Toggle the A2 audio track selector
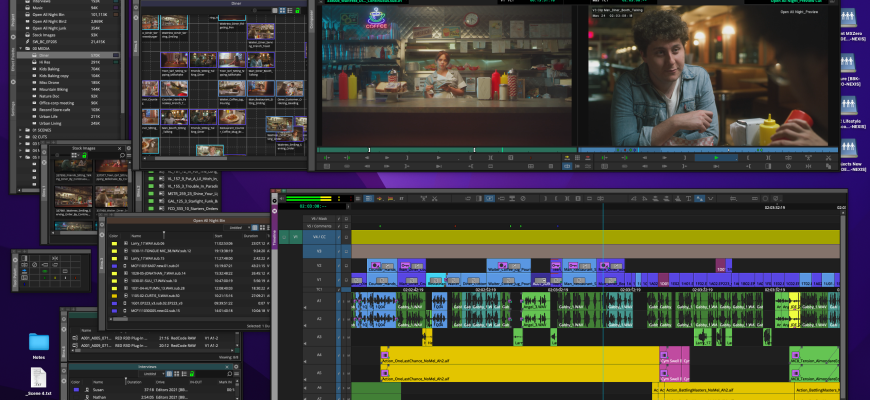 tap(319, 319)
